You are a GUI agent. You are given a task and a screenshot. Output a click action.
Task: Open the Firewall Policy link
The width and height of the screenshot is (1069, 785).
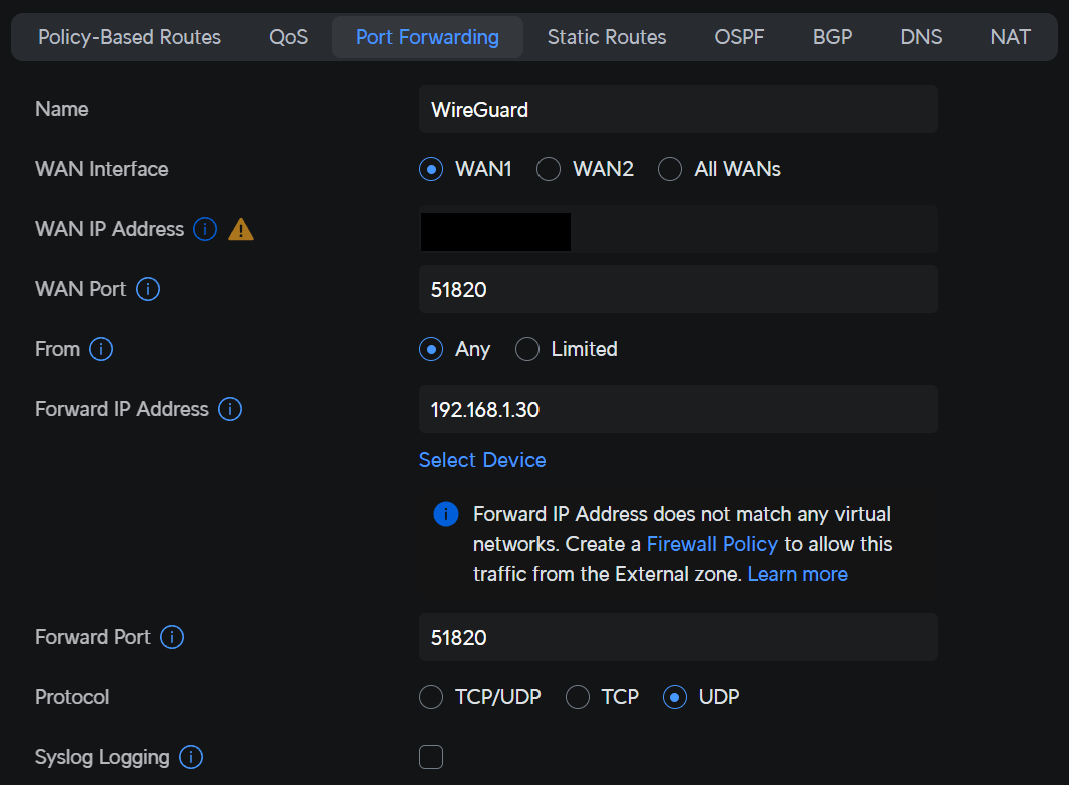712,544
